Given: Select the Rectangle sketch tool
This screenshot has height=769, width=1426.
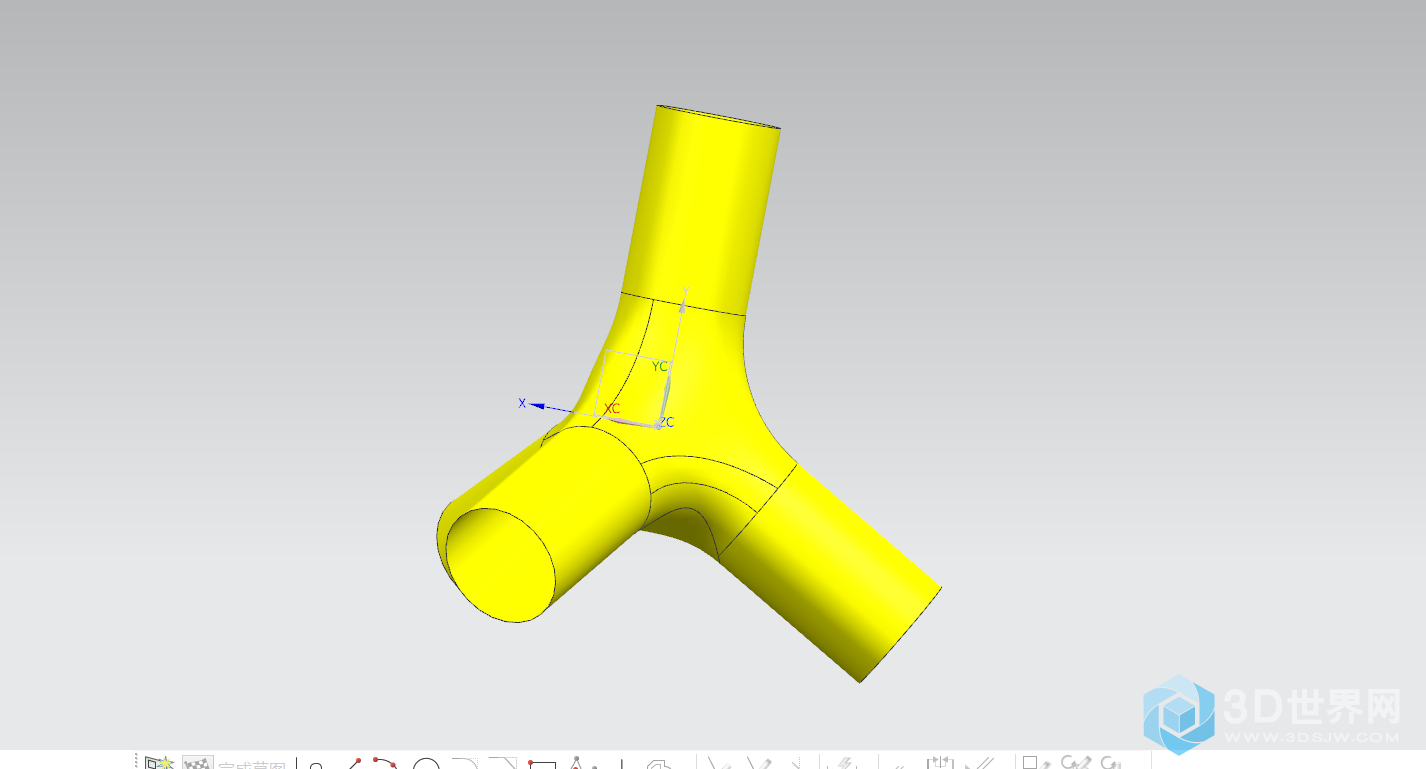Looking at the screenshot, I should click(x=542, y=764).
